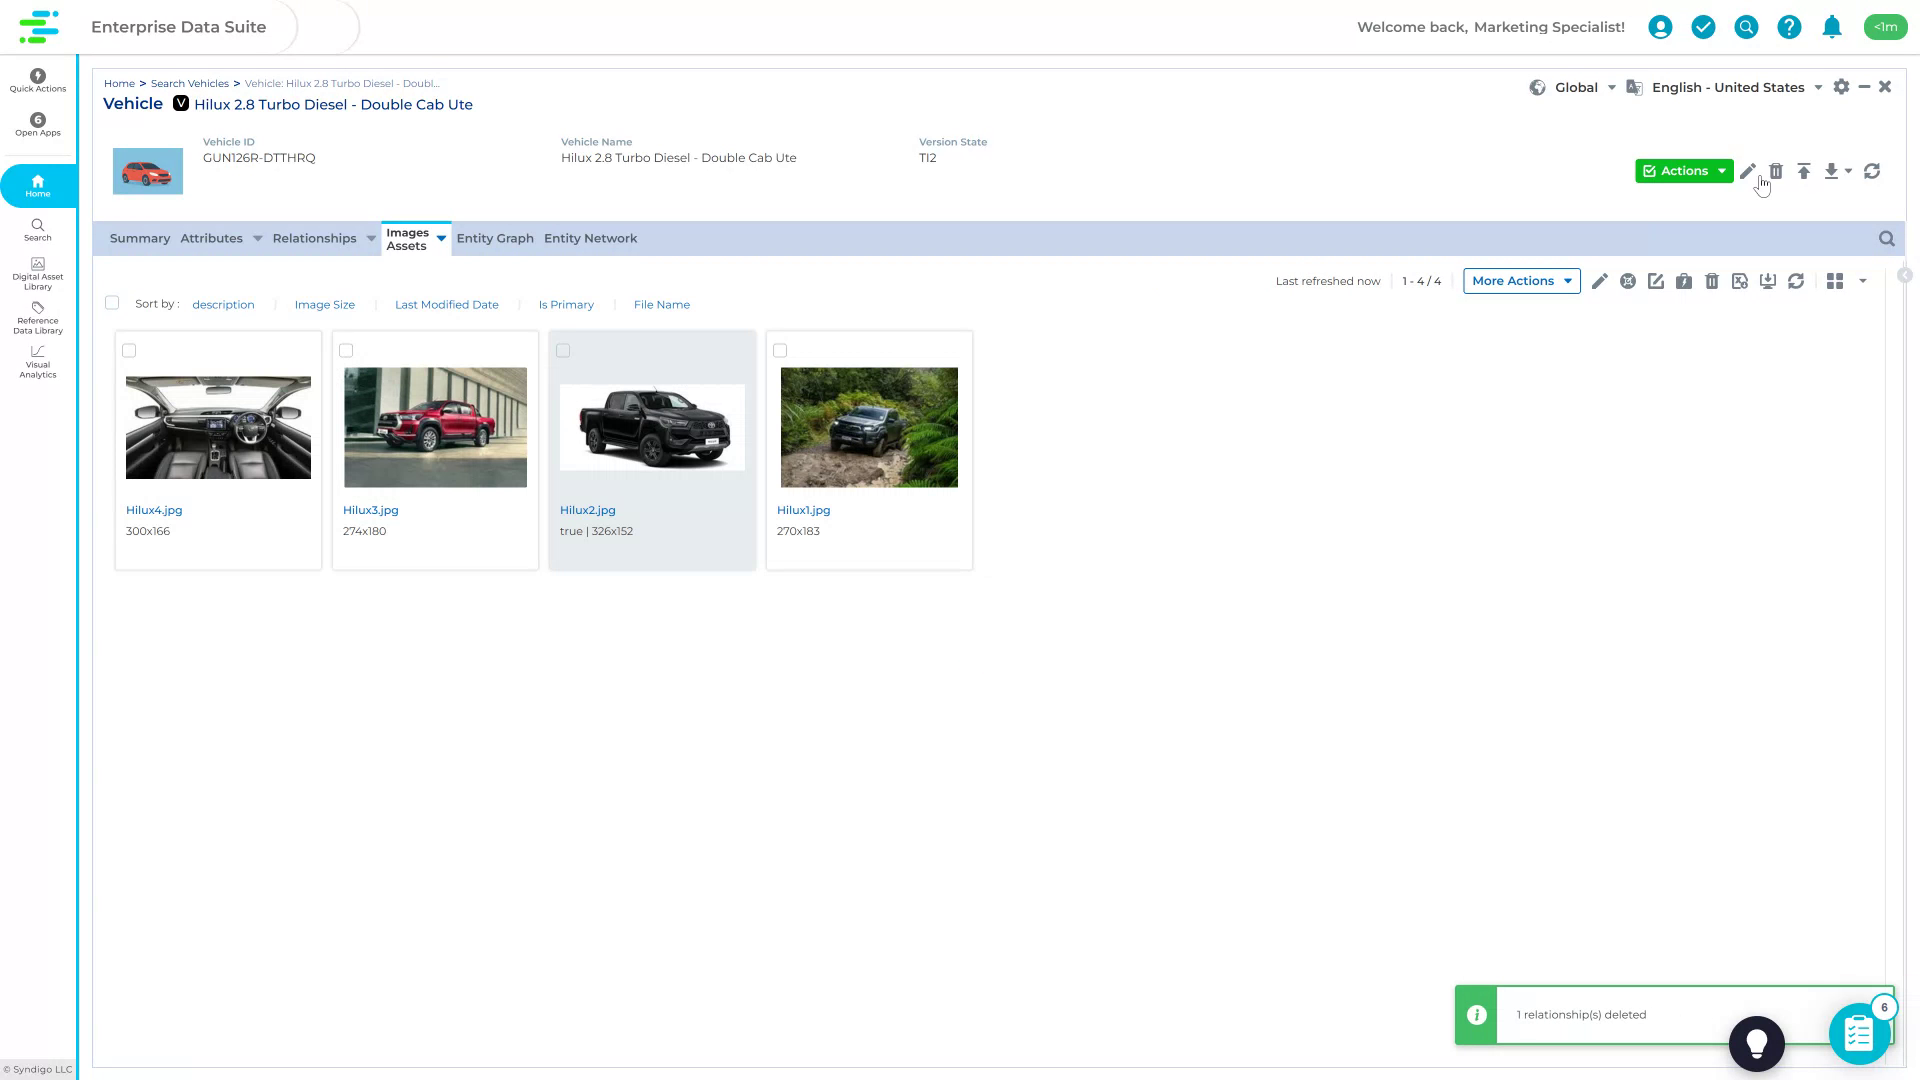Click the Hilux1.jpg off-road thumbnail

868,427
